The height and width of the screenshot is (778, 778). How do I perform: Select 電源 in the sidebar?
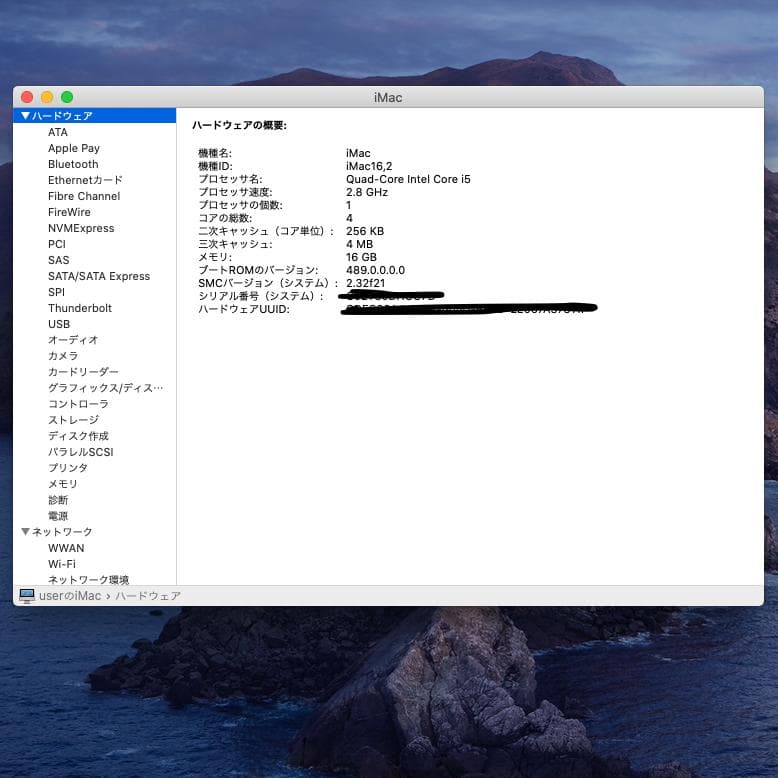coord(58,516)
